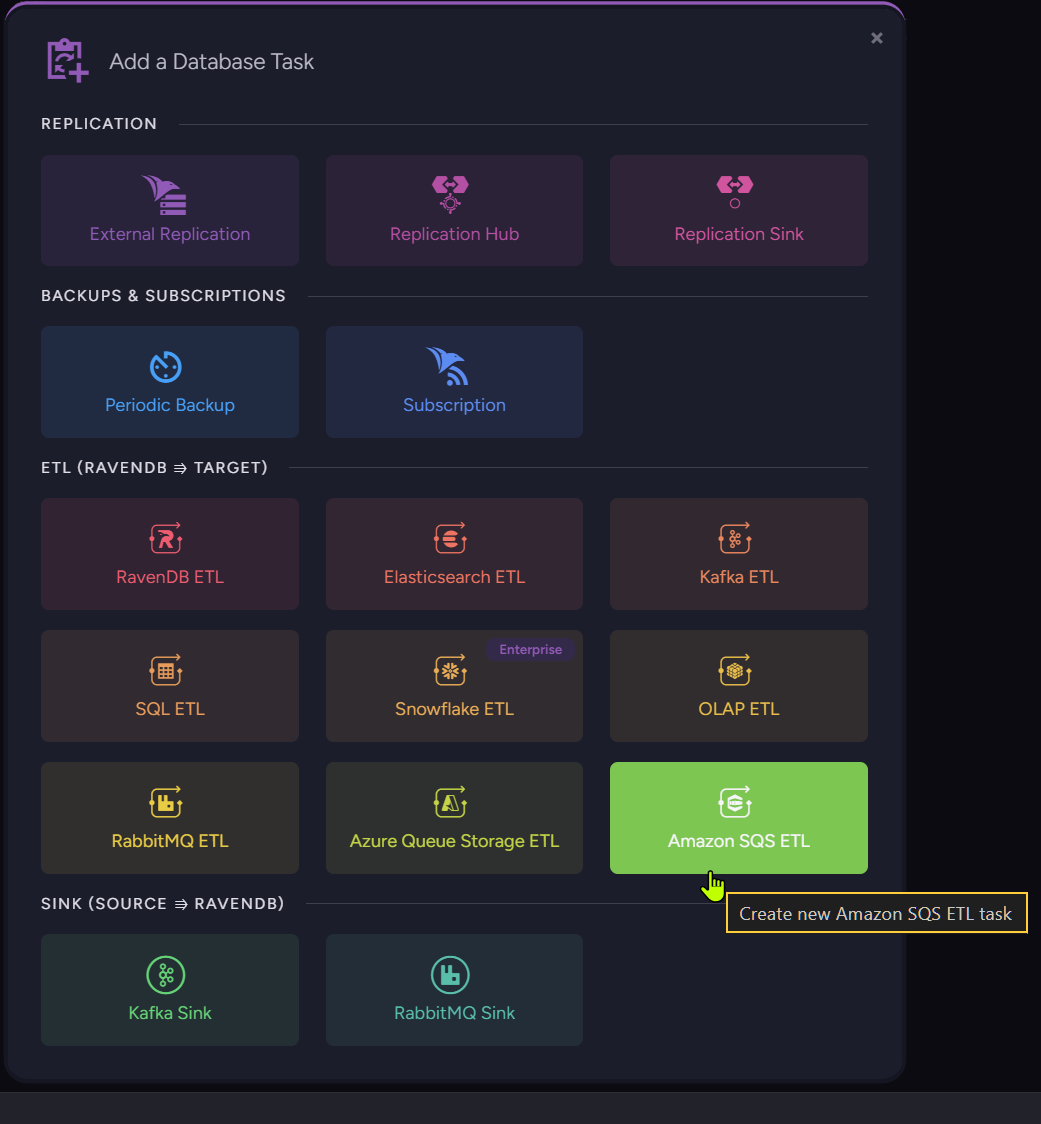This screenshot has height=1124, width=1041.
Task: Click the highlighted Amazon SQS ETL label
Action: [x=738, y=841]
